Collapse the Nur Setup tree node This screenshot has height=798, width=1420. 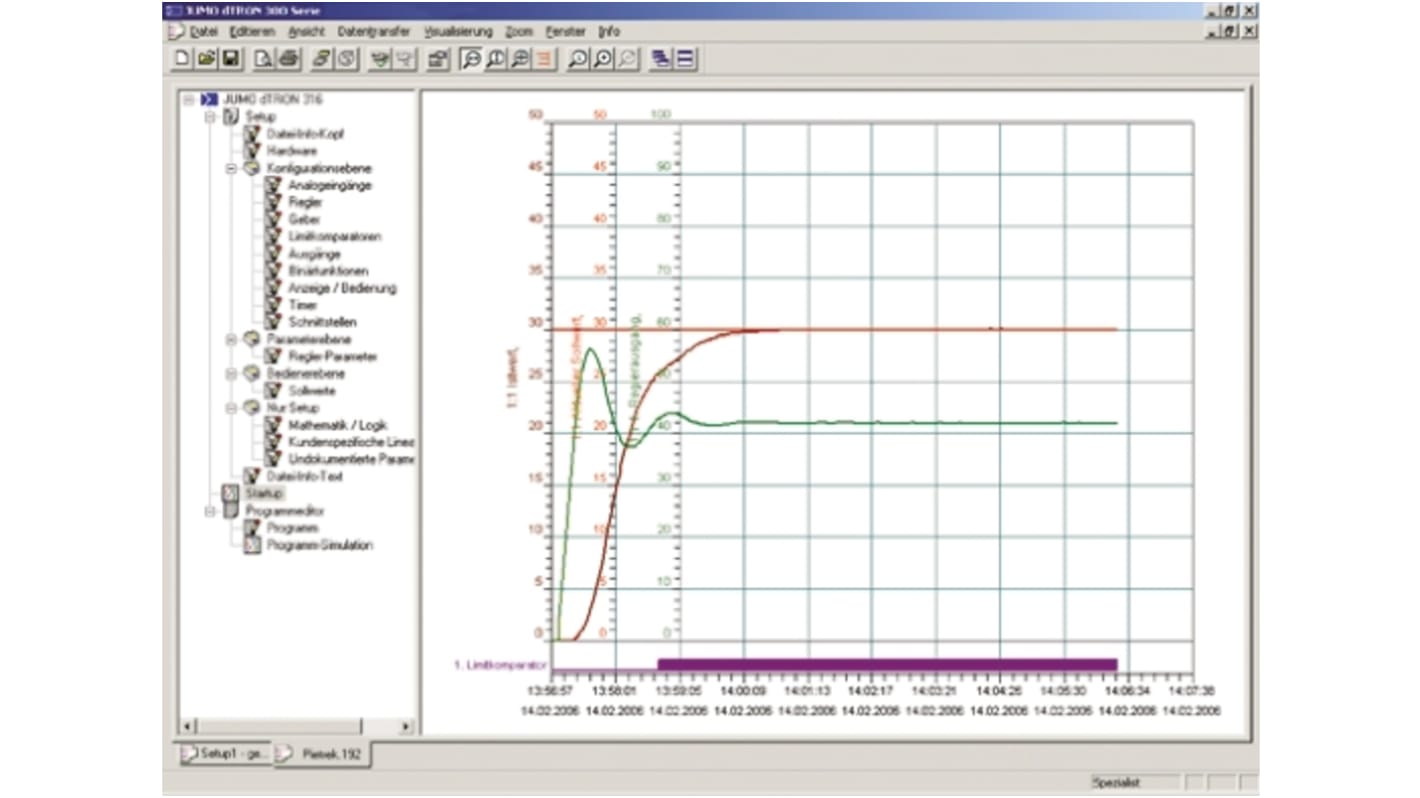232,406
